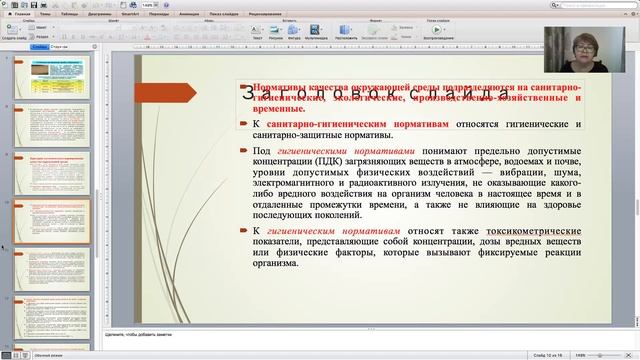
Task: Select the Outline tab in the left pane
Action: coord(59,47)
